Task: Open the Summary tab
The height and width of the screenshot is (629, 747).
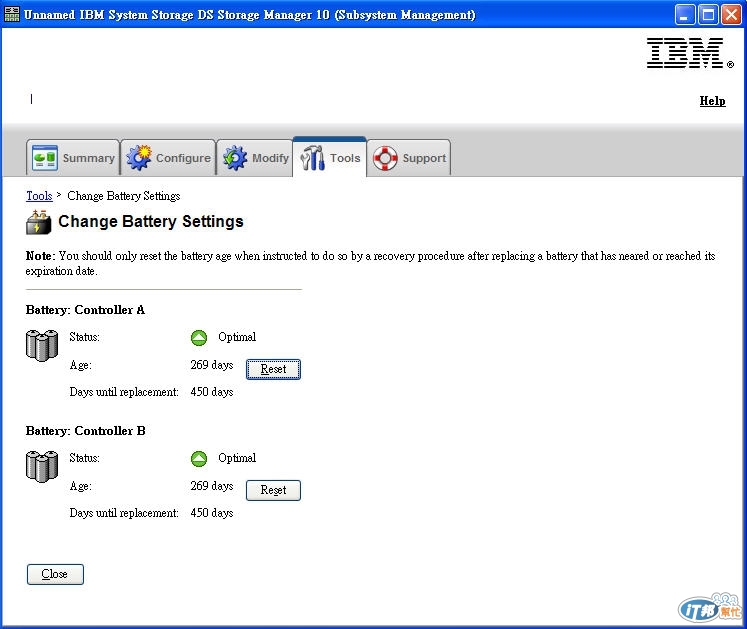Action: click(73, 158)
